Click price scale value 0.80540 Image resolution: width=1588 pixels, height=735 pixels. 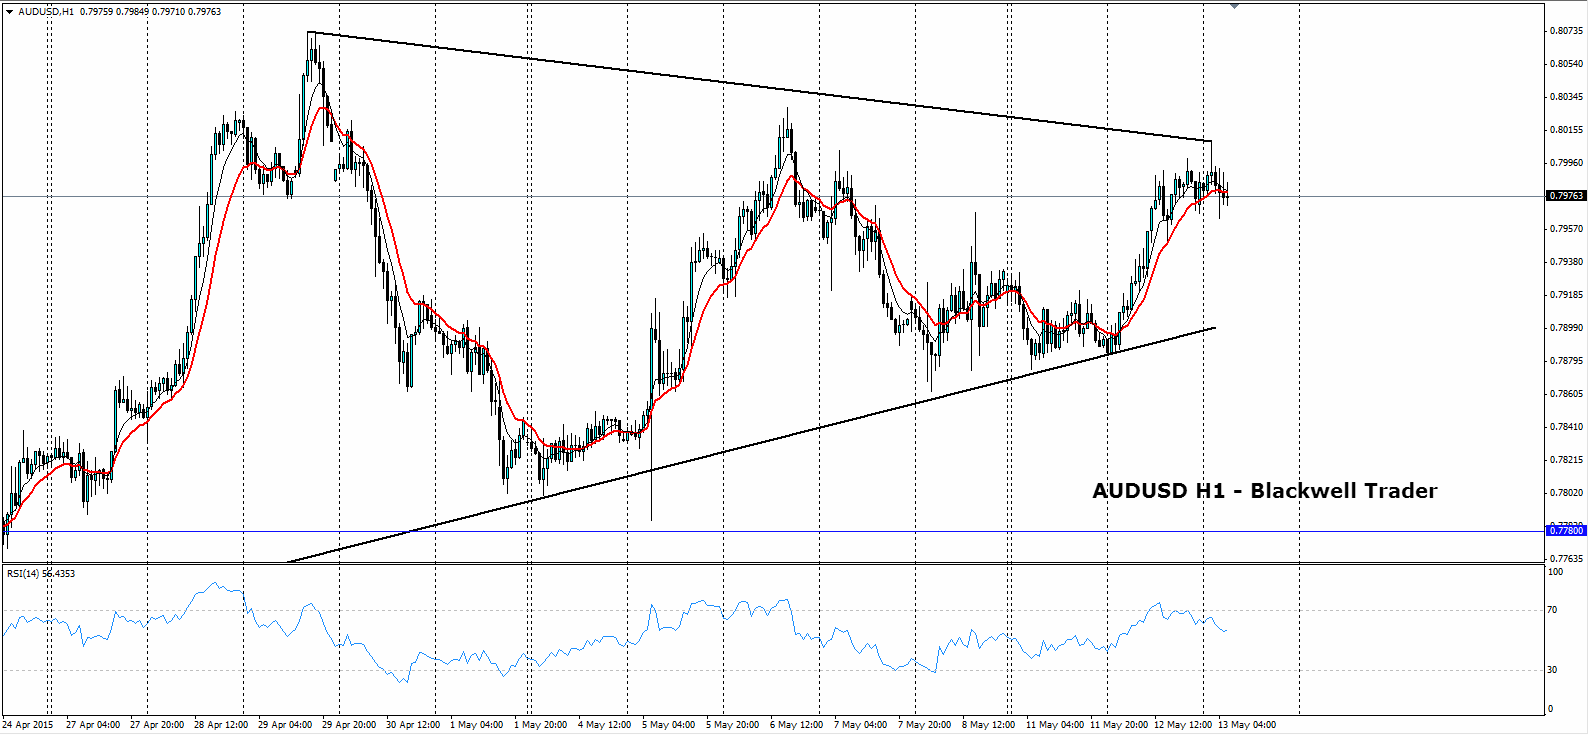pos(1566,64)
